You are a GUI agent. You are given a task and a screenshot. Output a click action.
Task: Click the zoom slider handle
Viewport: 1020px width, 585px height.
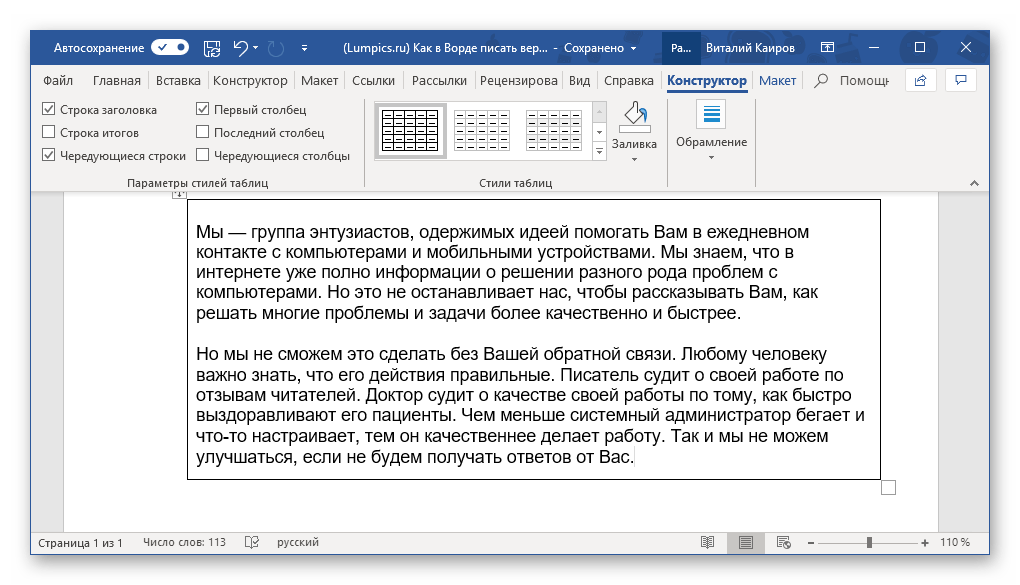(x=870, y=542)
